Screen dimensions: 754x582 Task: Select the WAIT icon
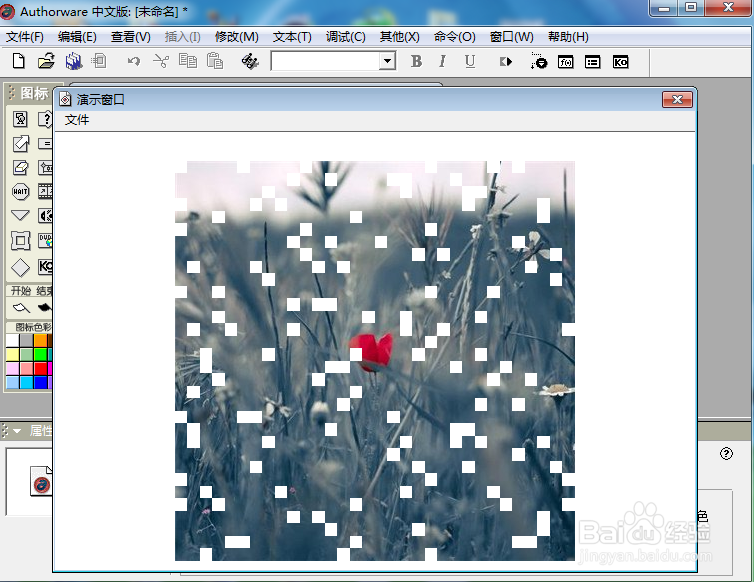pyautogui.click(x=20, y=191)
